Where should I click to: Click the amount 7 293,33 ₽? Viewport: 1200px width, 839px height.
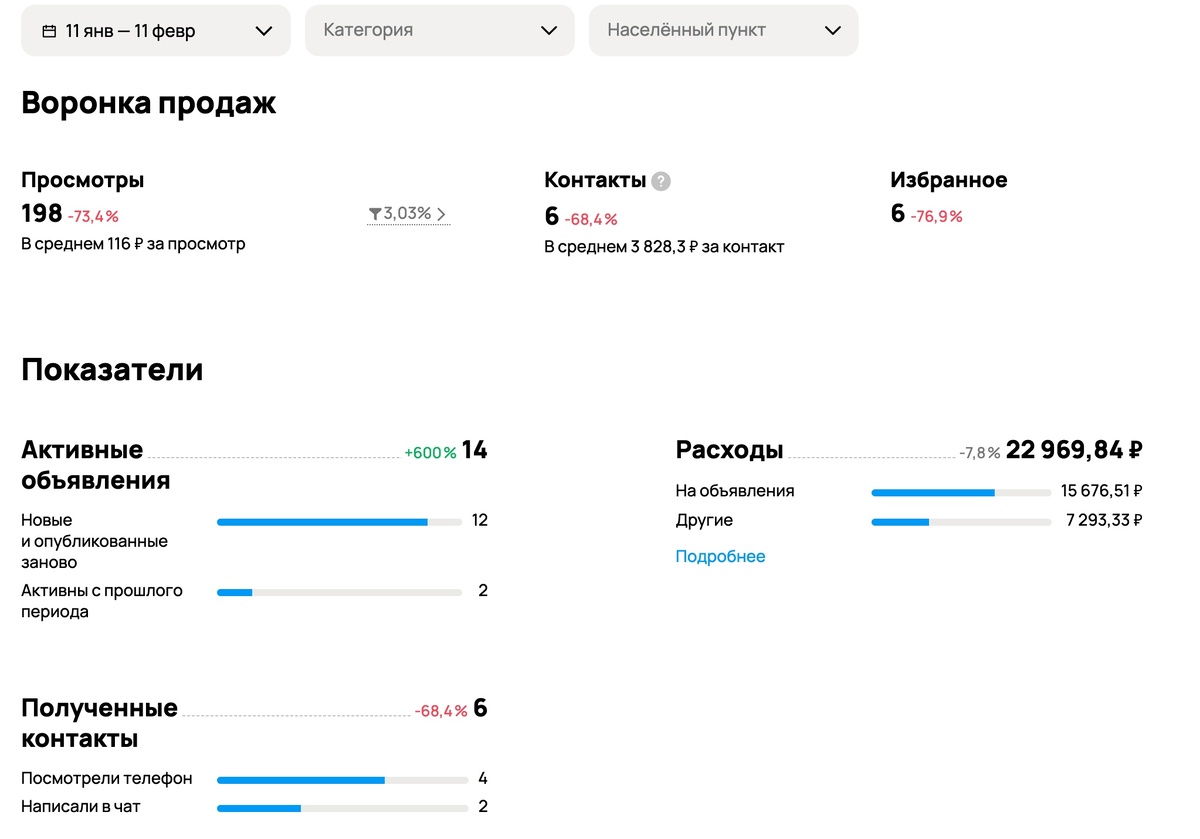pos(1104,520)
